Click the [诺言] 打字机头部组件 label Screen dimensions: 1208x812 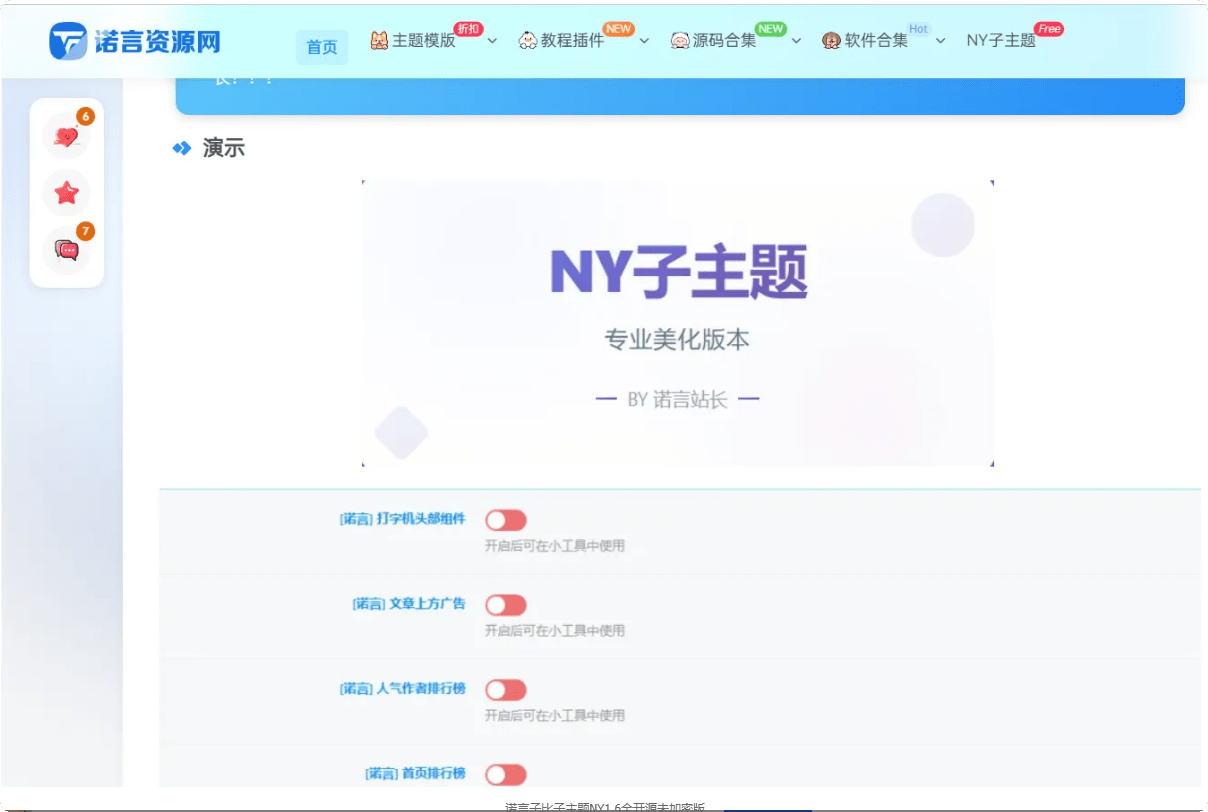pyautogui.click(x=403, y=519)
